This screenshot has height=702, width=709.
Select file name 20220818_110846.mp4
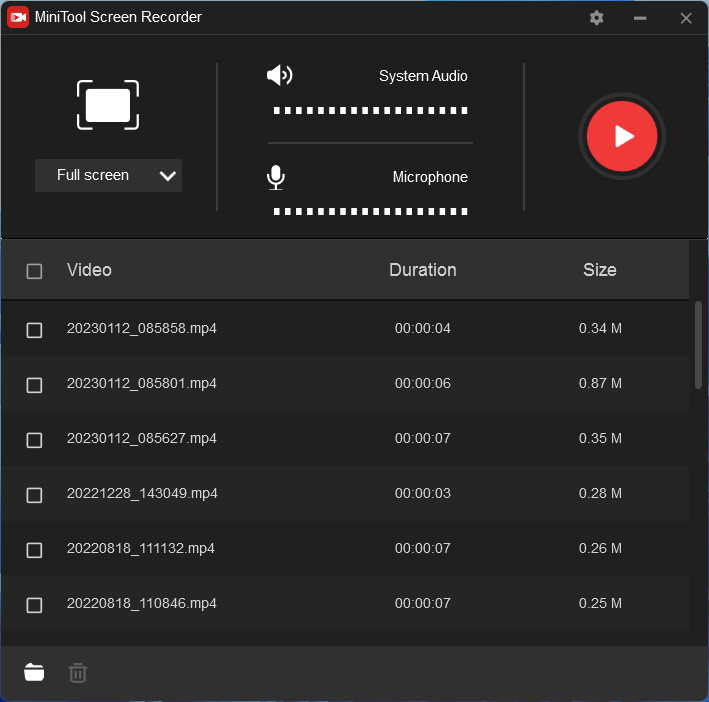(142, 603)
